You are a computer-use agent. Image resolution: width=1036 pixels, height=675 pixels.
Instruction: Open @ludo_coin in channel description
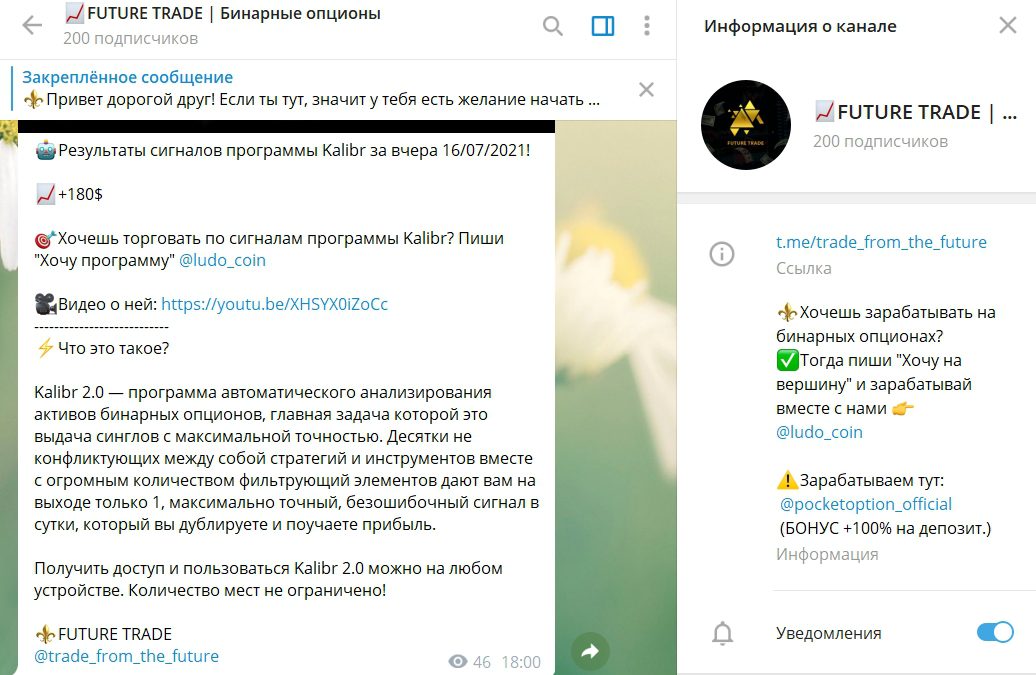pyautogui.click(x=819, y=432)
